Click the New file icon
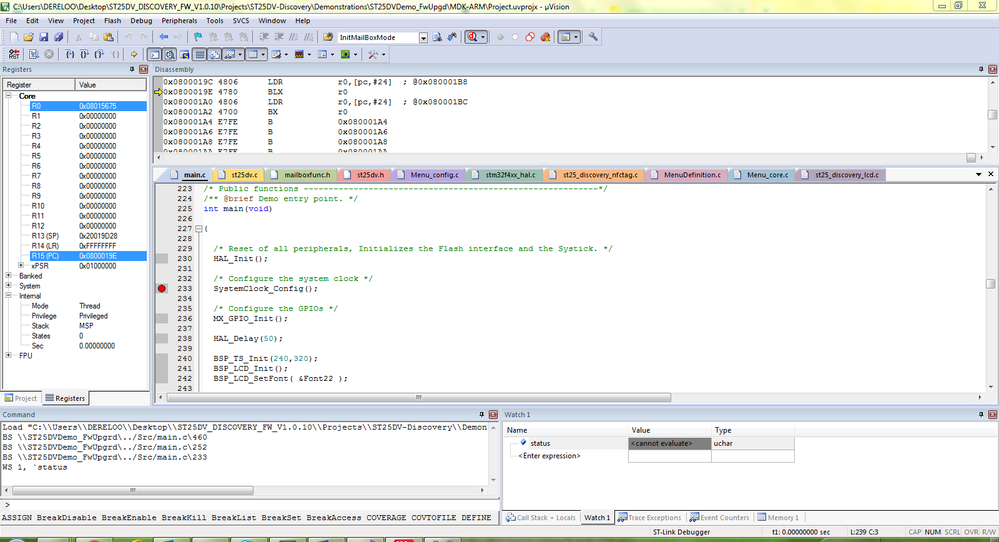999x542 pixels. coord(13,37)
